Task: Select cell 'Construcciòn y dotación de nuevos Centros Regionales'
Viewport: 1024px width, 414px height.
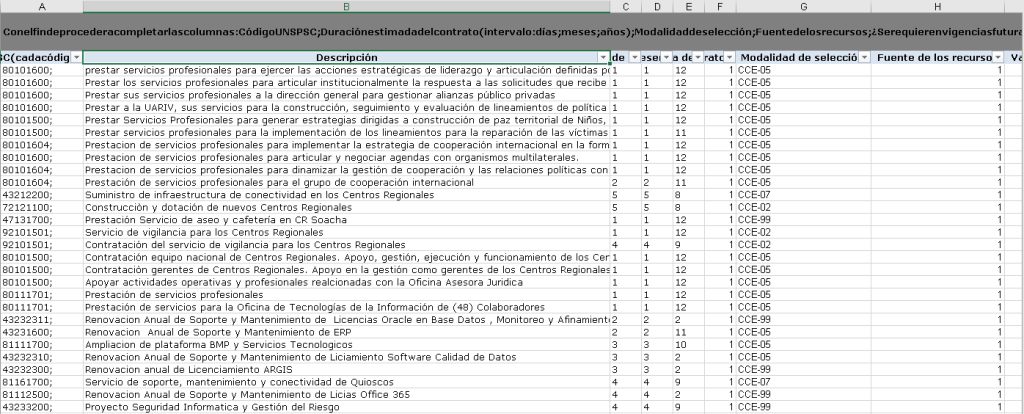Action: click(x=347, y=207)
